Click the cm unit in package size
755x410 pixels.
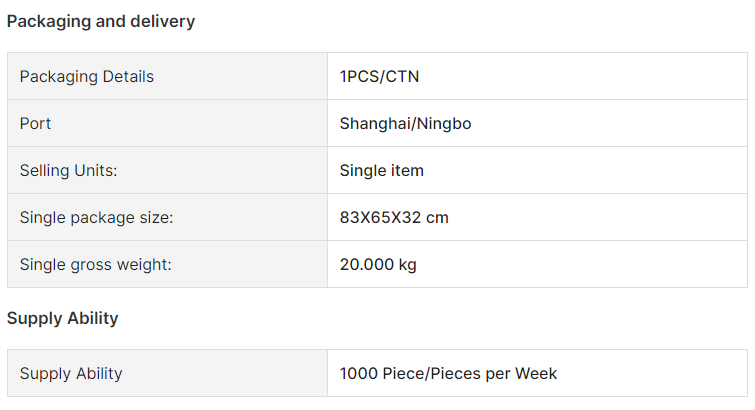(437, 218)
